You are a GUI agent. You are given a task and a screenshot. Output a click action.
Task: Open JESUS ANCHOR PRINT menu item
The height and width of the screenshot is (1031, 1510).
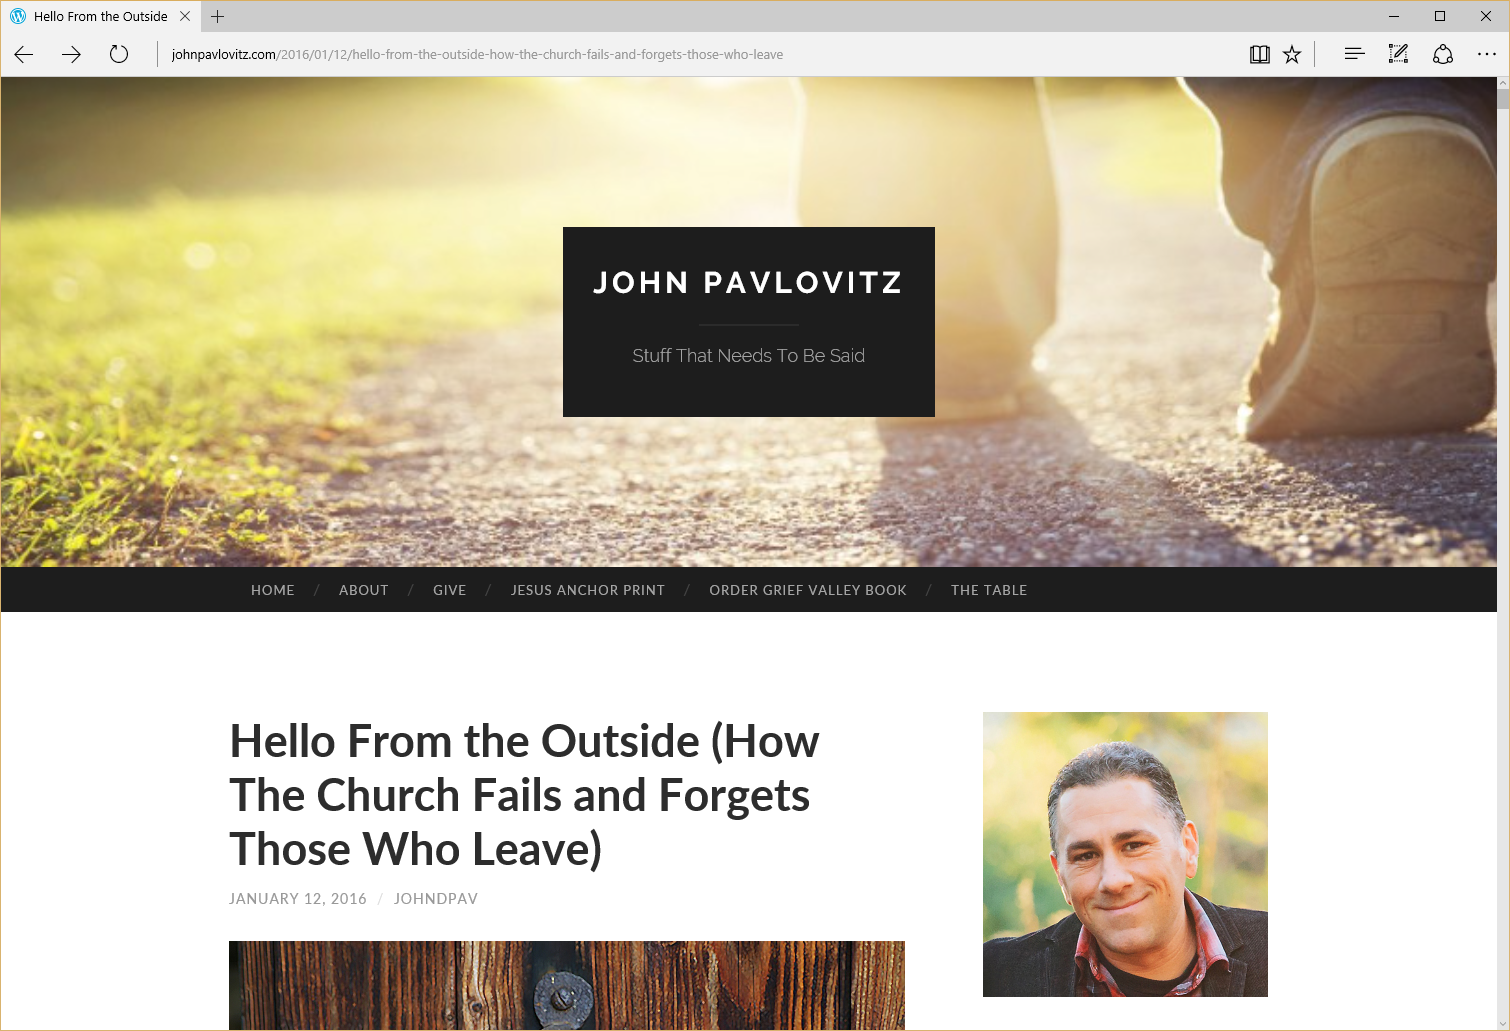[588, 590]
